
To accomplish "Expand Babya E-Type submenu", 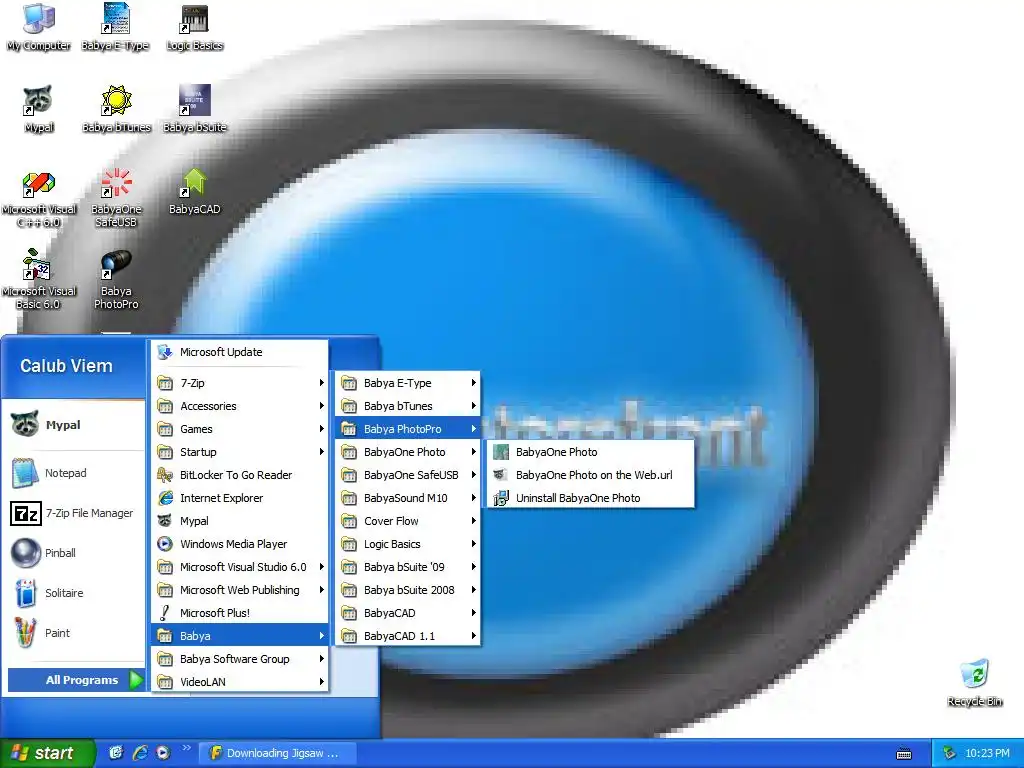I will click(x=408, y=383).
